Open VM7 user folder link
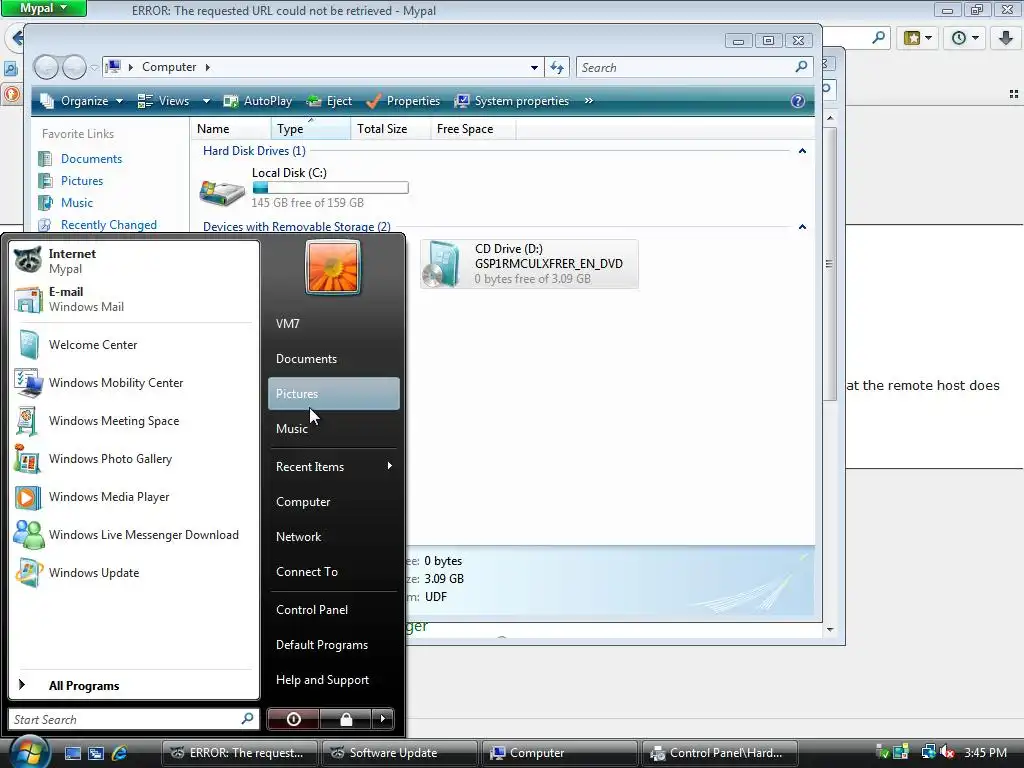This screenshot has height=768, width=1024. 334,323
